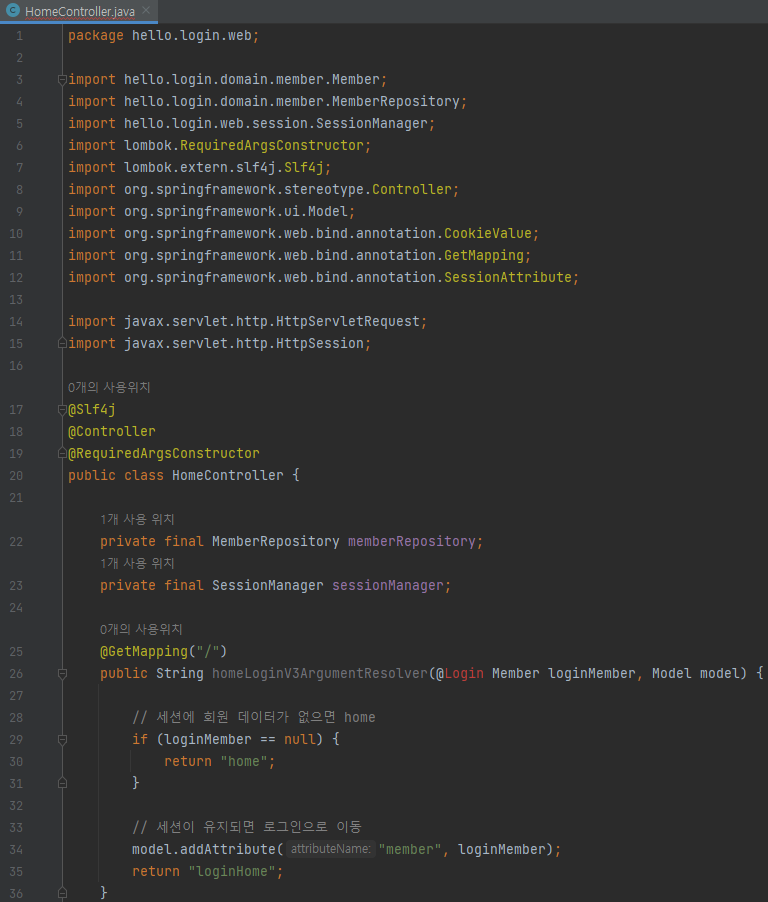
Task: Click the @Slf4j annotation on line 17
Action: click(x=91, y=410)
